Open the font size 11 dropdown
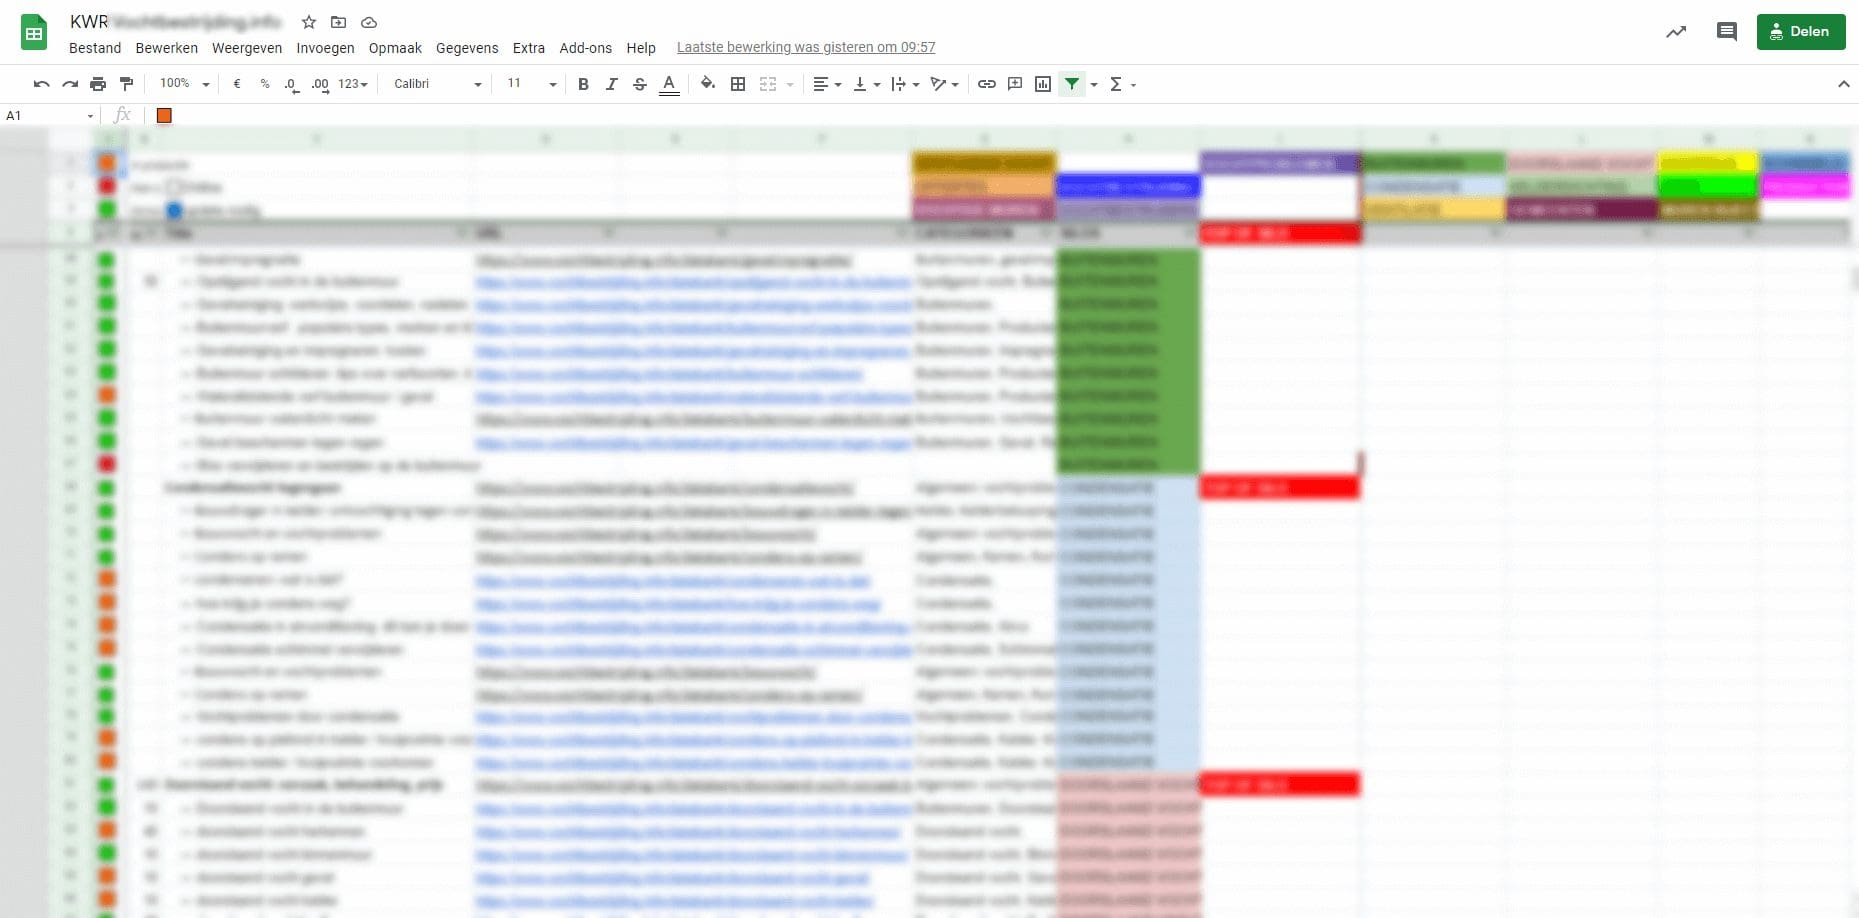The image size is (1859, 918). click(532, 84)
